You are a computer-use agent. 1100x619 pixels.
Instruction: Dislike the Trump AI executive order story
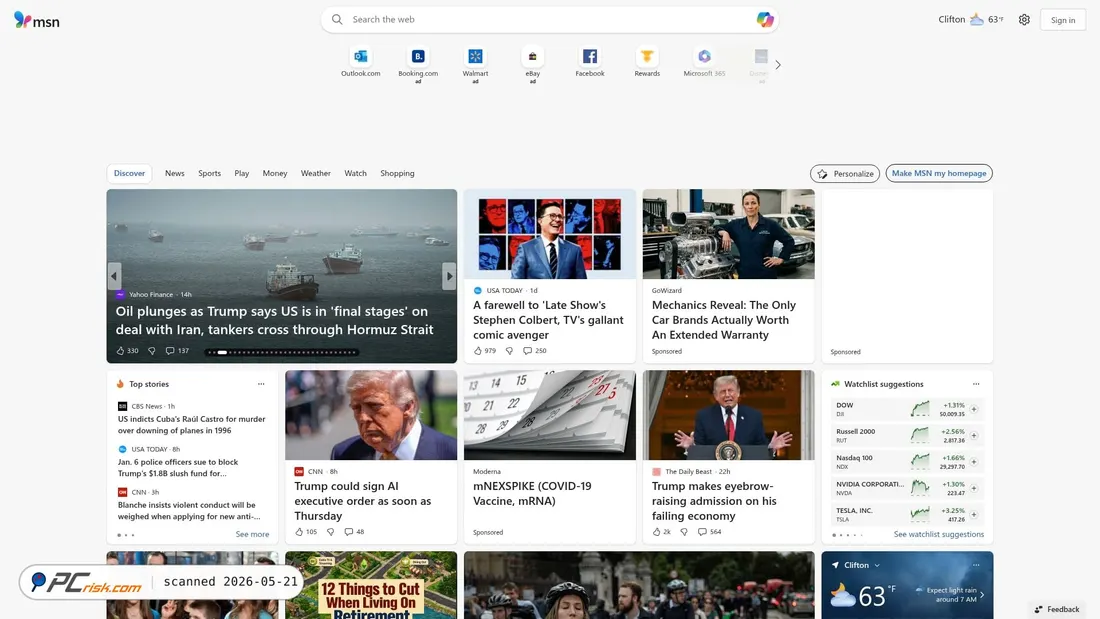330,531
